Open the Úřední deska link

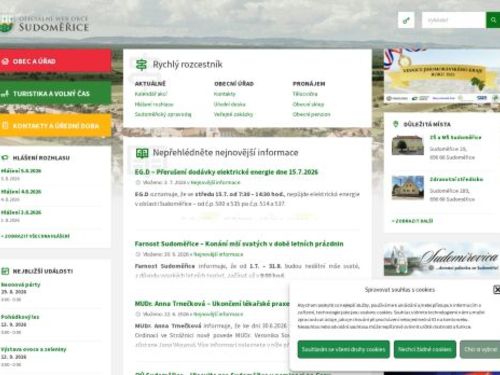coord(229,104)
